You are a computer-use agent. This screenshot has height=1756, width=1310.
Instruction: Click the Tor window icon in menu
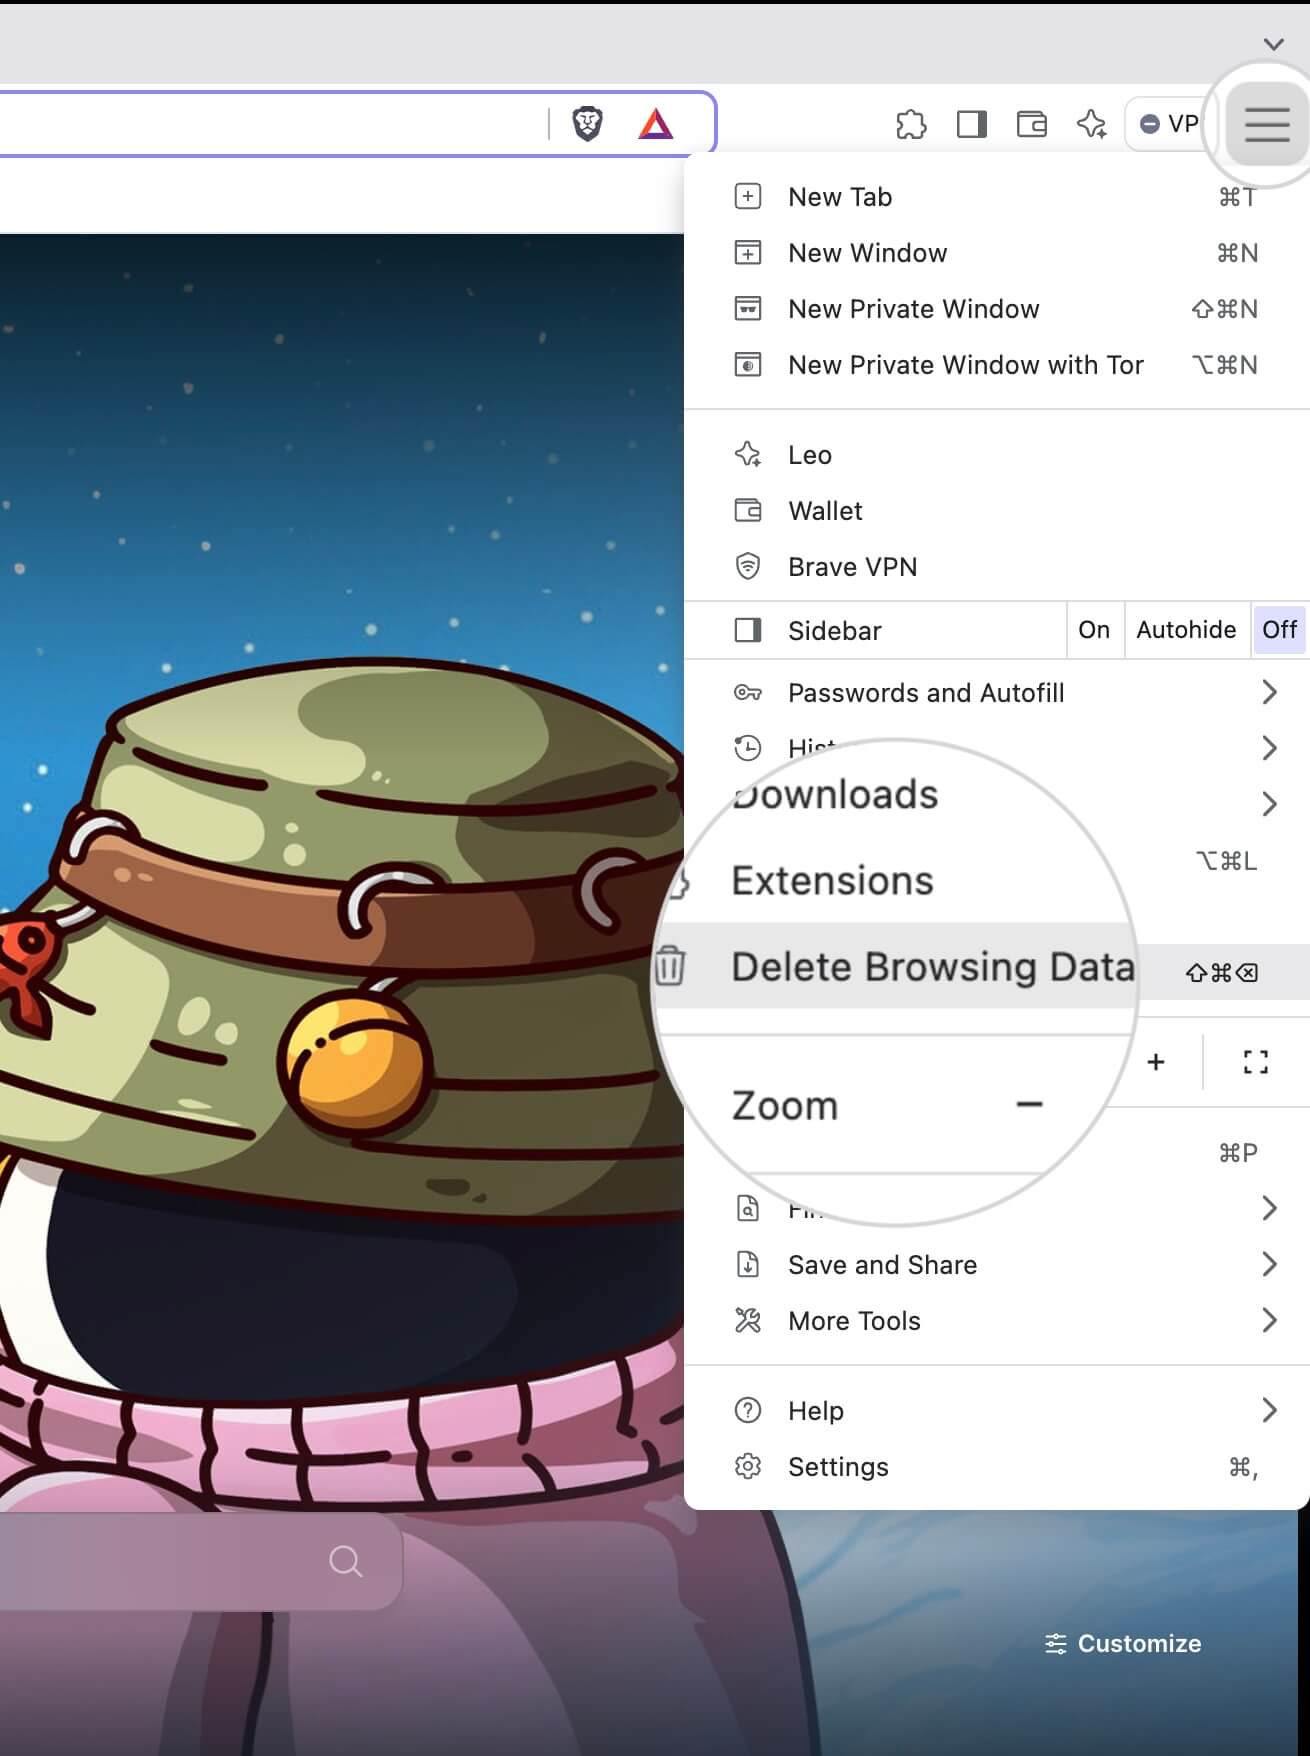pyautogui.click(x=748, y=364)
